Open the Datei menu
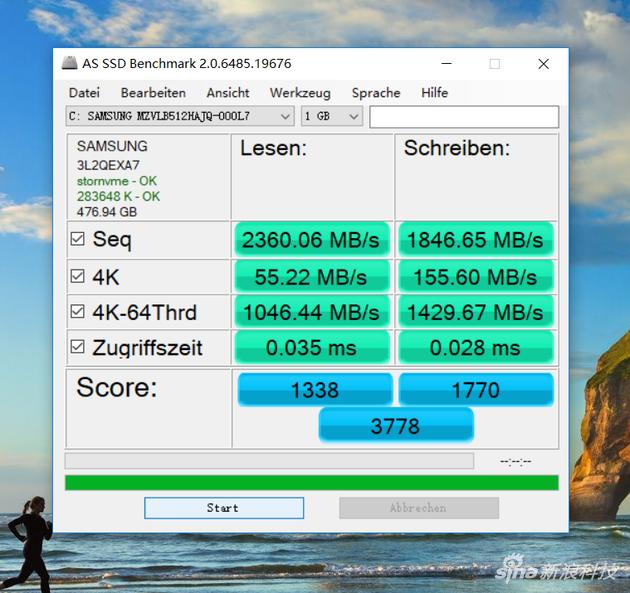The height and width of the screenshot is (593, 630). click(84, 93)
